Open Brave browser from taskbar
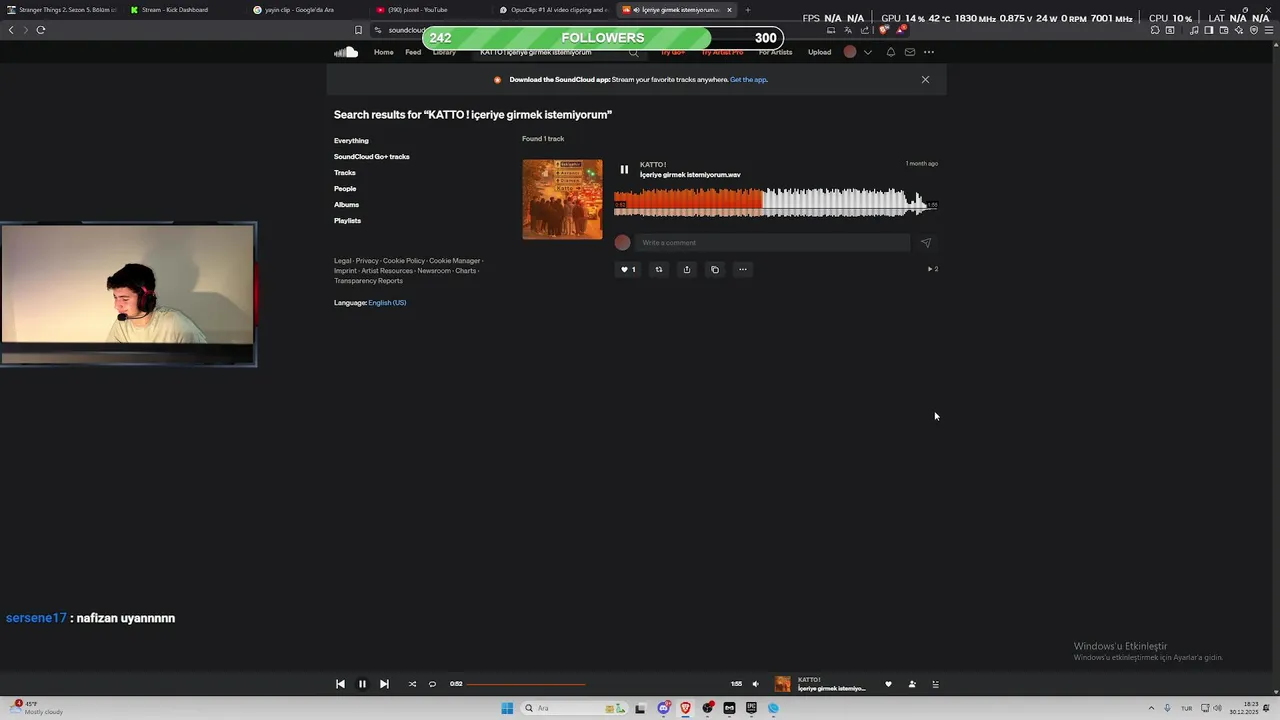This screenshot has width=1280, height=720. [x=686, y=708]
